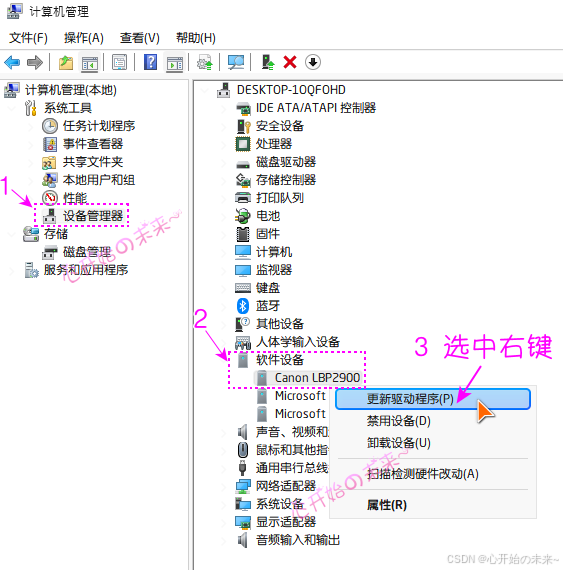This screenshot has height=570, width=563.
Task: Click the Back arrow toolbar icon
Action: [x=12, y=62]
